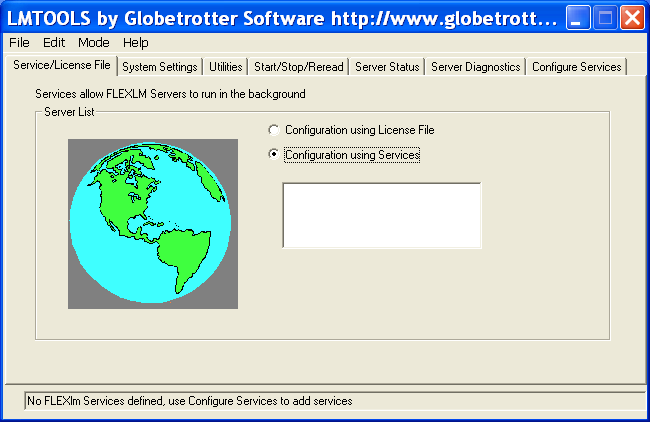650x422 pixels.
Task: Open the Help menu
Action: [136, 43]
